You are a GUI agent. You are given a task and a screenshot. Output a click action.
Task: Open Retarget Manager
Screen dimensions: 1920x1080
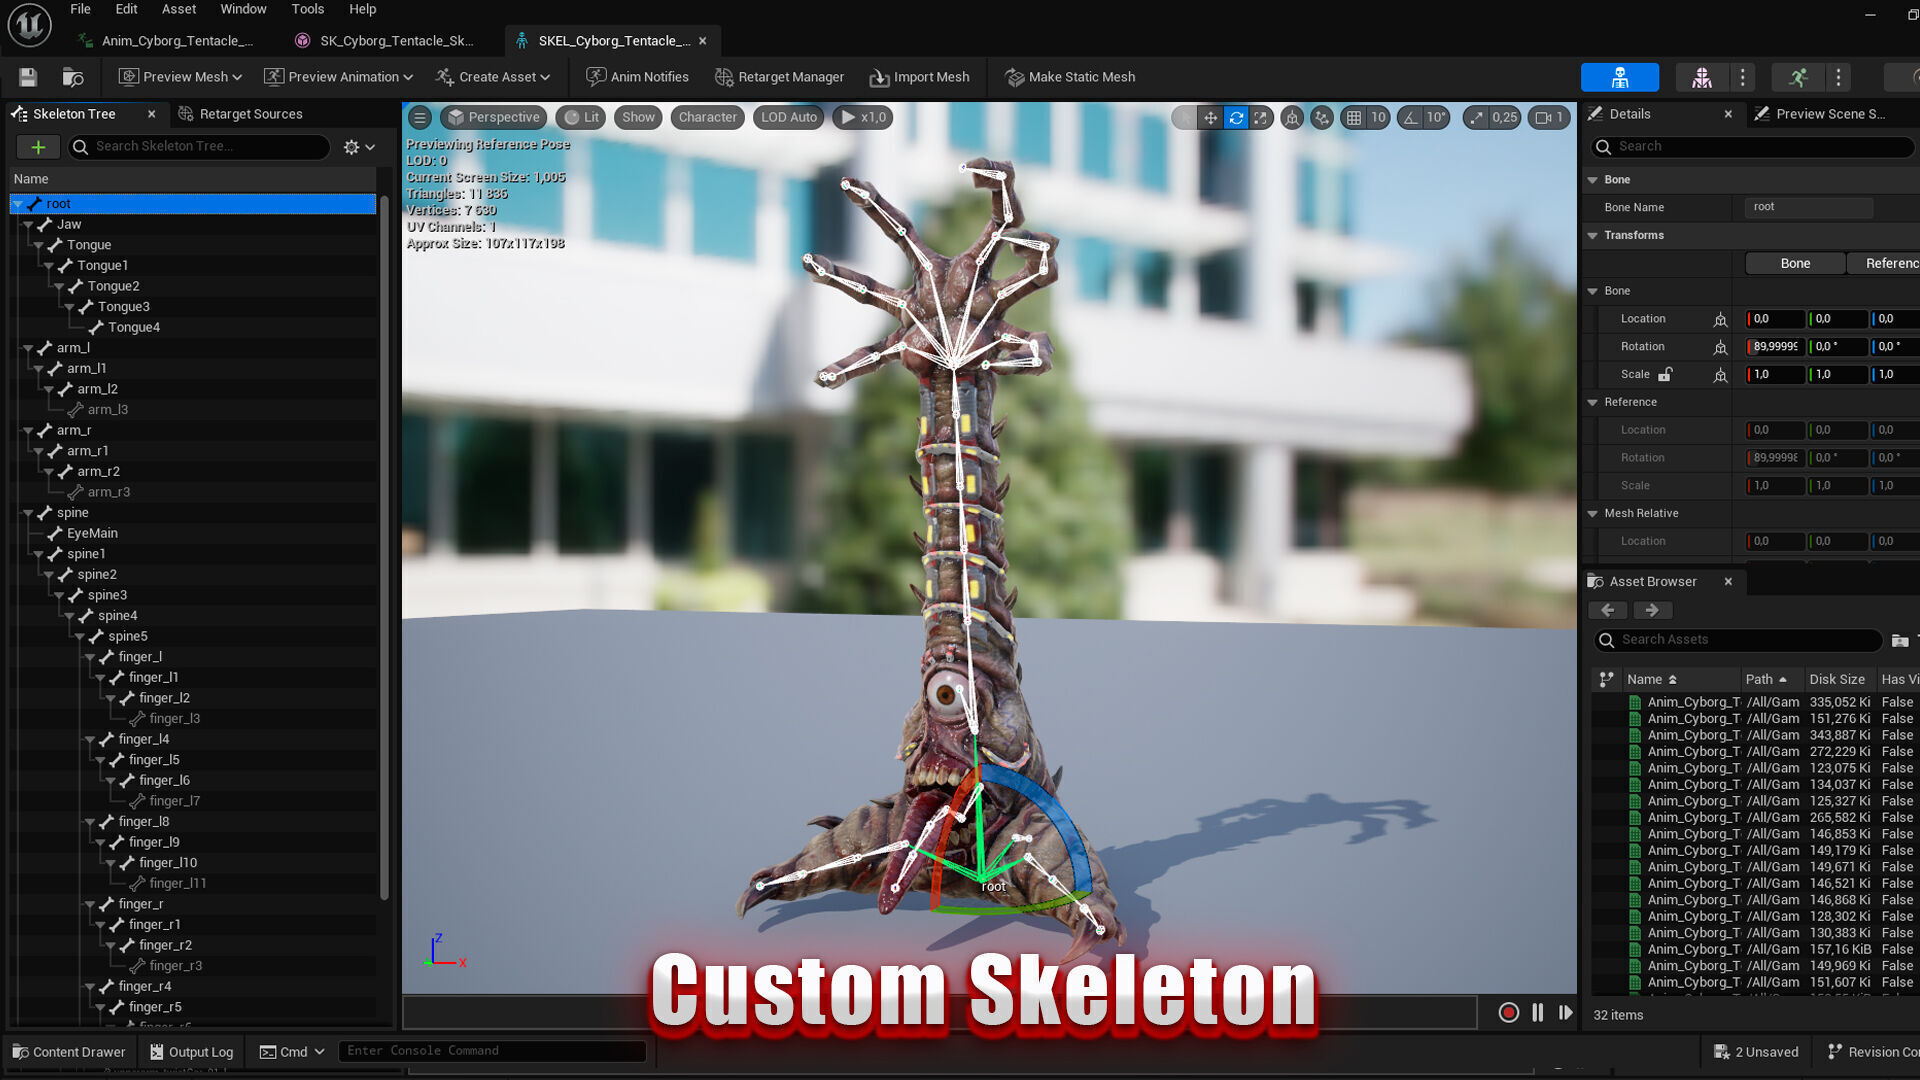780,77
